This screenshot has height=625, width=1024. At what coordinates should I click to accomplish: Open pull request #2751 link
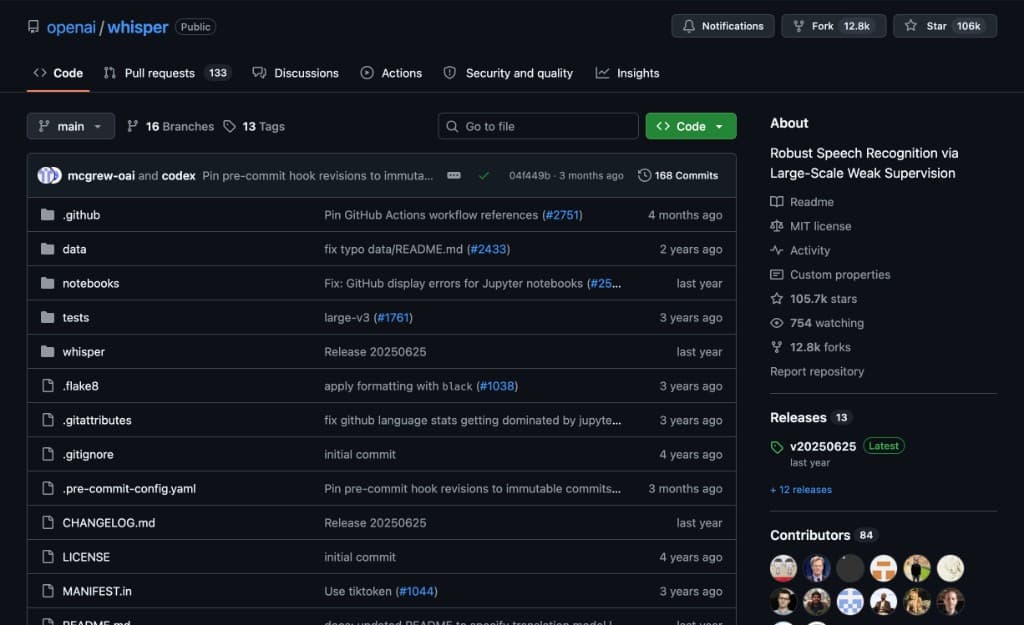562,215
